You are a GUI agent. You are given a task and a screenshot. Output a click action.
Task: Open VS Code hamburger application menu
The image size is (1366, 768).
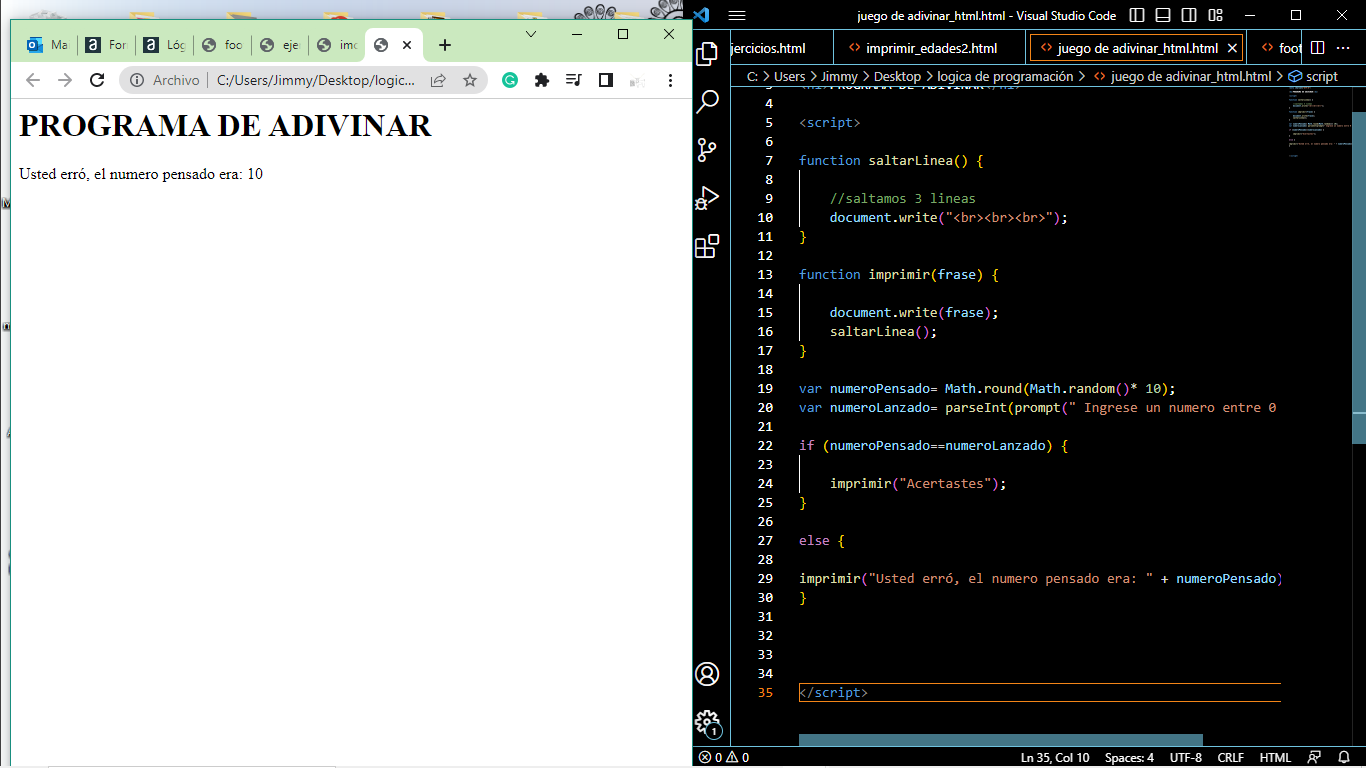737,15
